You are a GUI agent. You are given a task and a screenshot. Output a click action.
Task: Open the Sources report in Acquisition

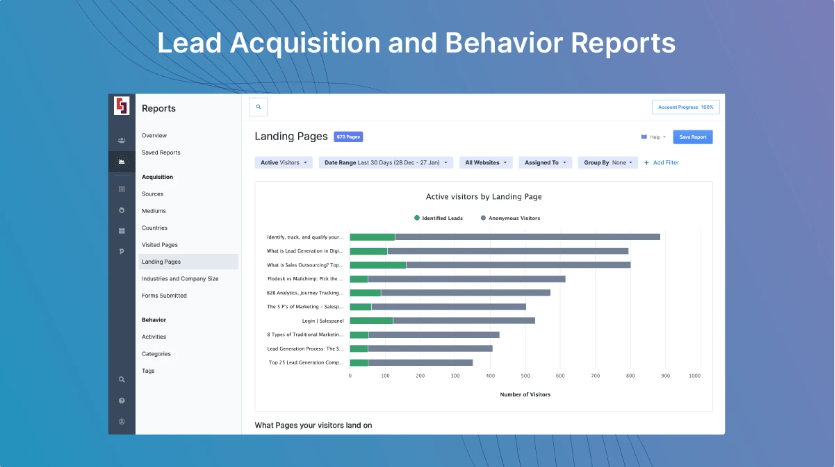153,194
